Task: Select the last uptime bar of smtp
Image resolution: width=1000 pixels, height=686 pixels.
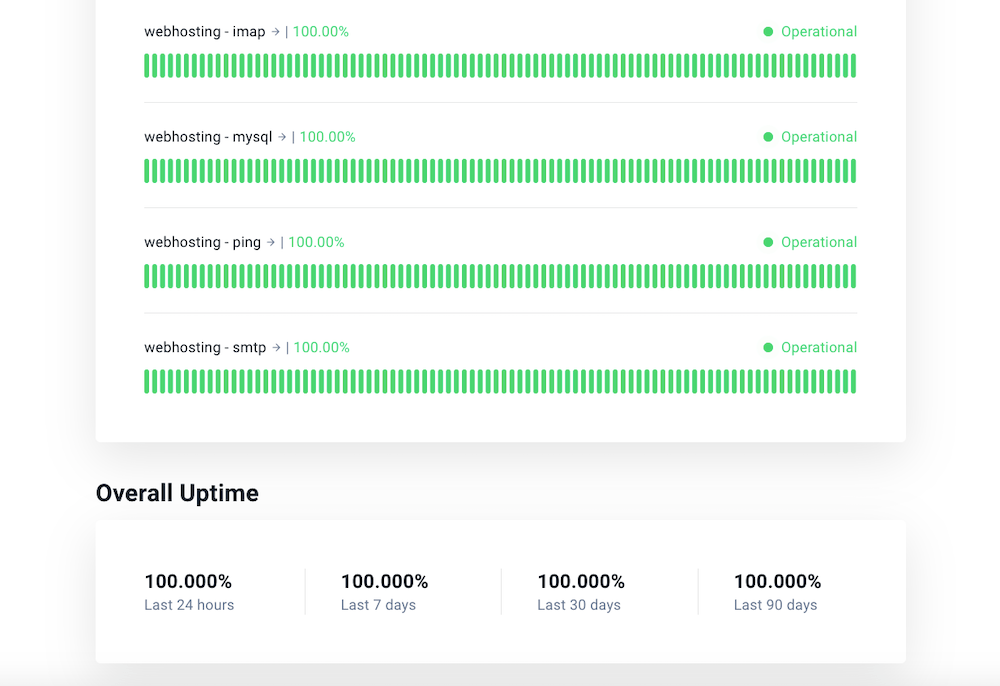Action: point(853,381)
